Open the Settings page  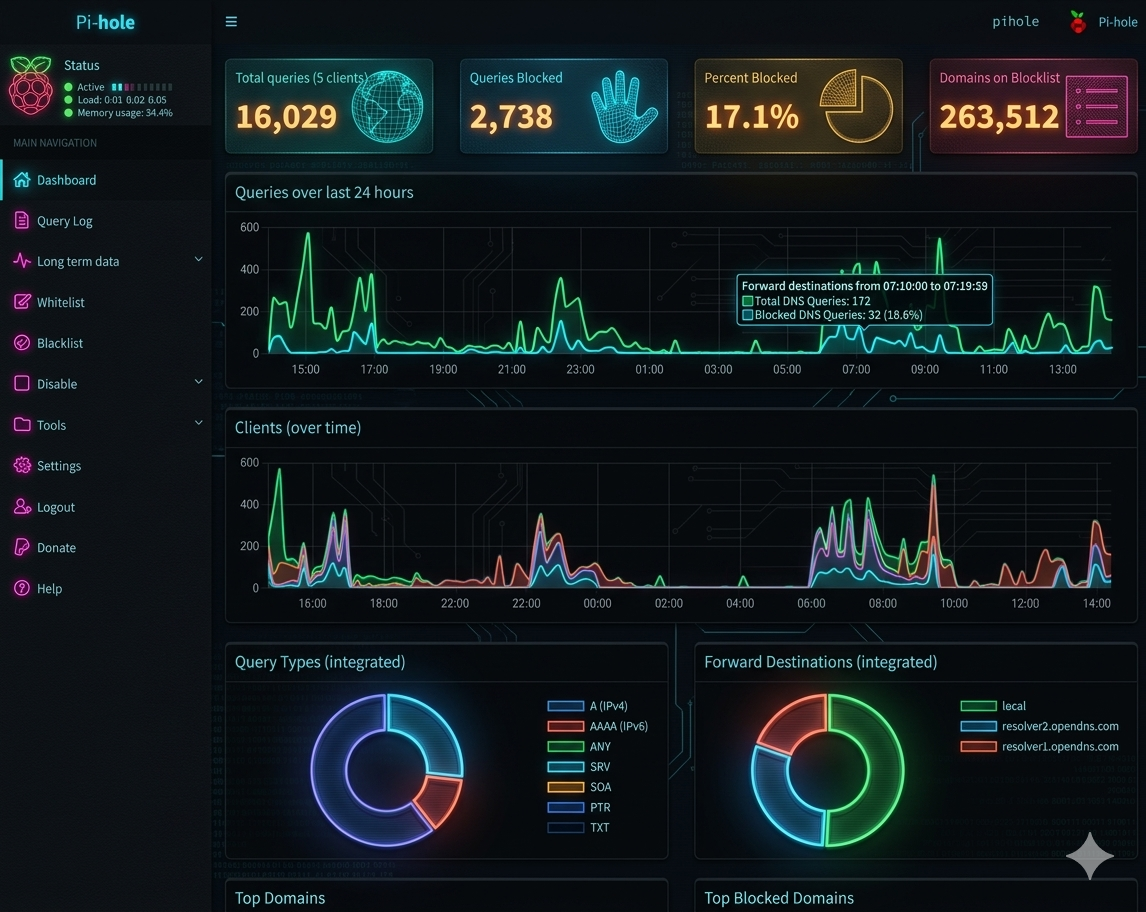click(x=60, y=466)
